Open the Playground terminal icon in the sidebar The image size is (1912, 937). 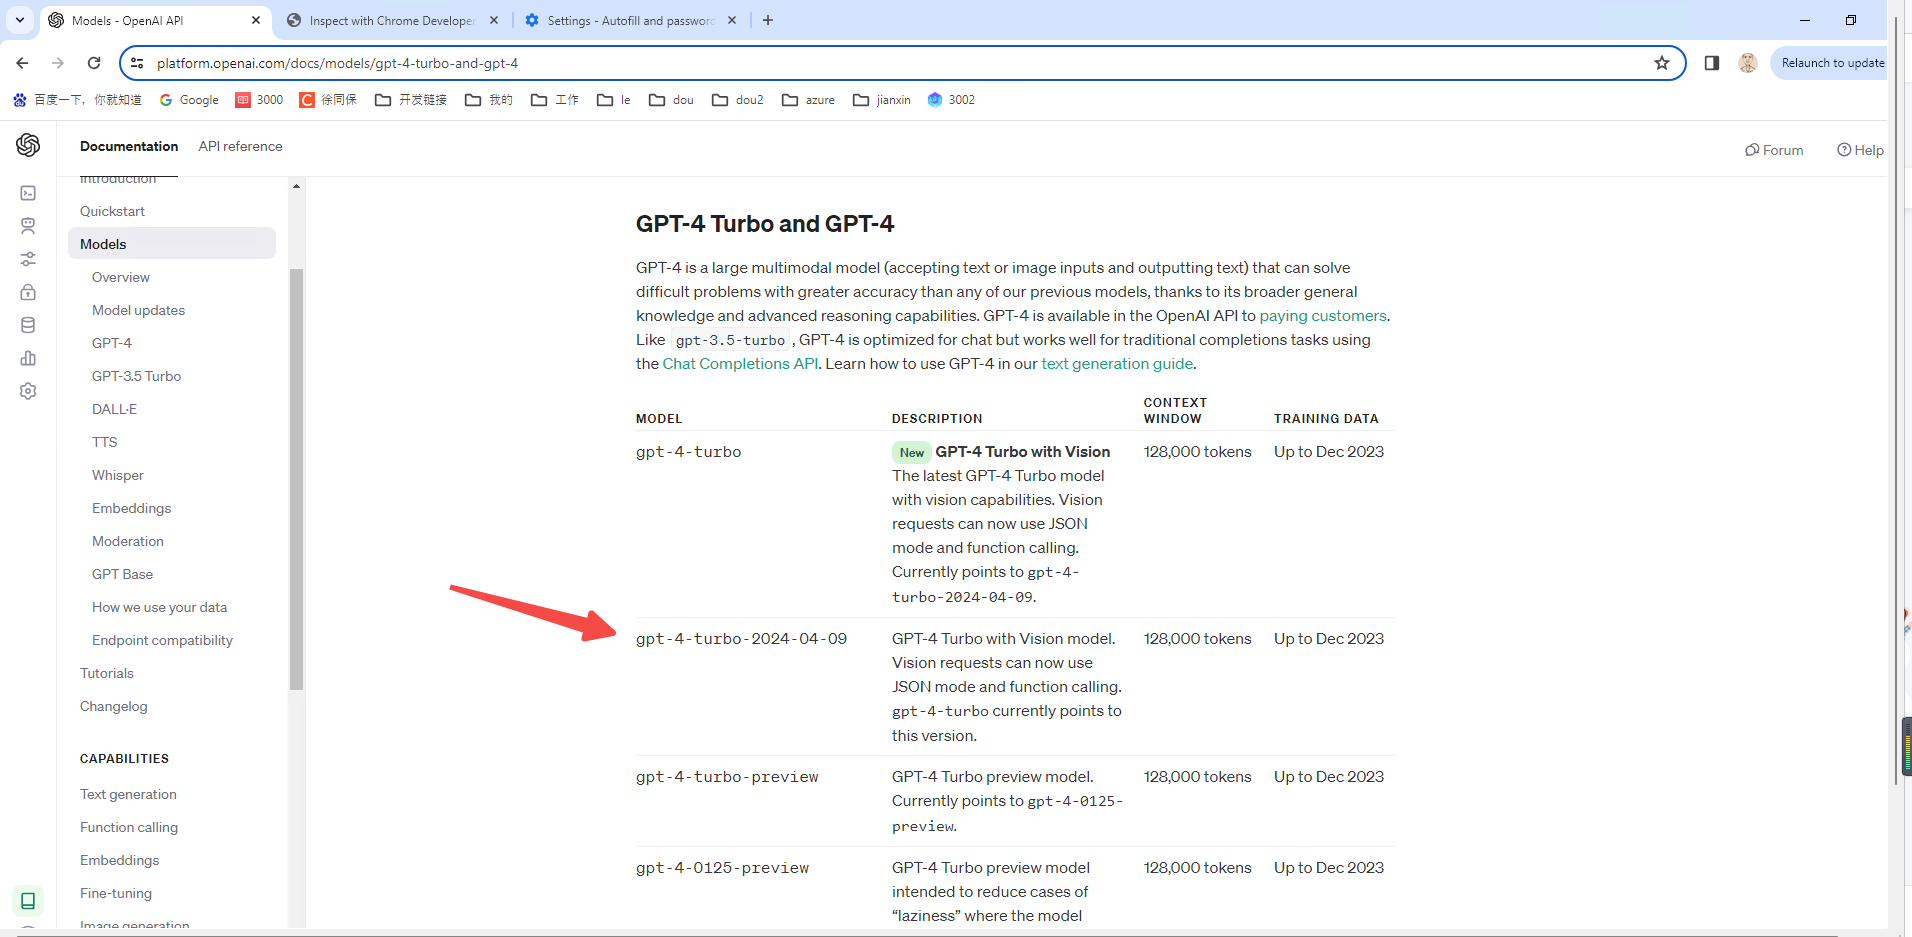point(28,193)
